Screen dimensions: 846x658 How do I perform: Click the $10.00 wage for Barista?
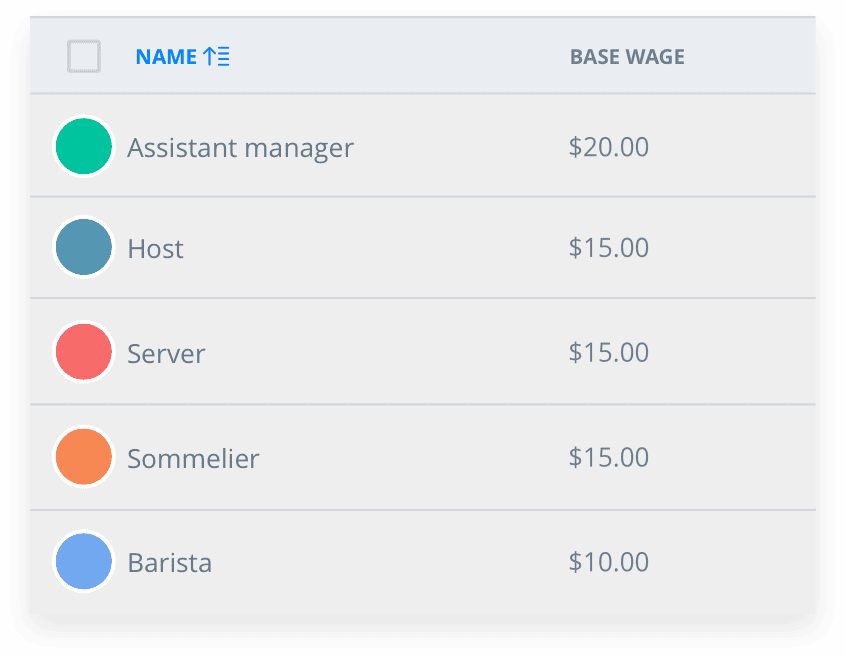click(x=609, y=562)
